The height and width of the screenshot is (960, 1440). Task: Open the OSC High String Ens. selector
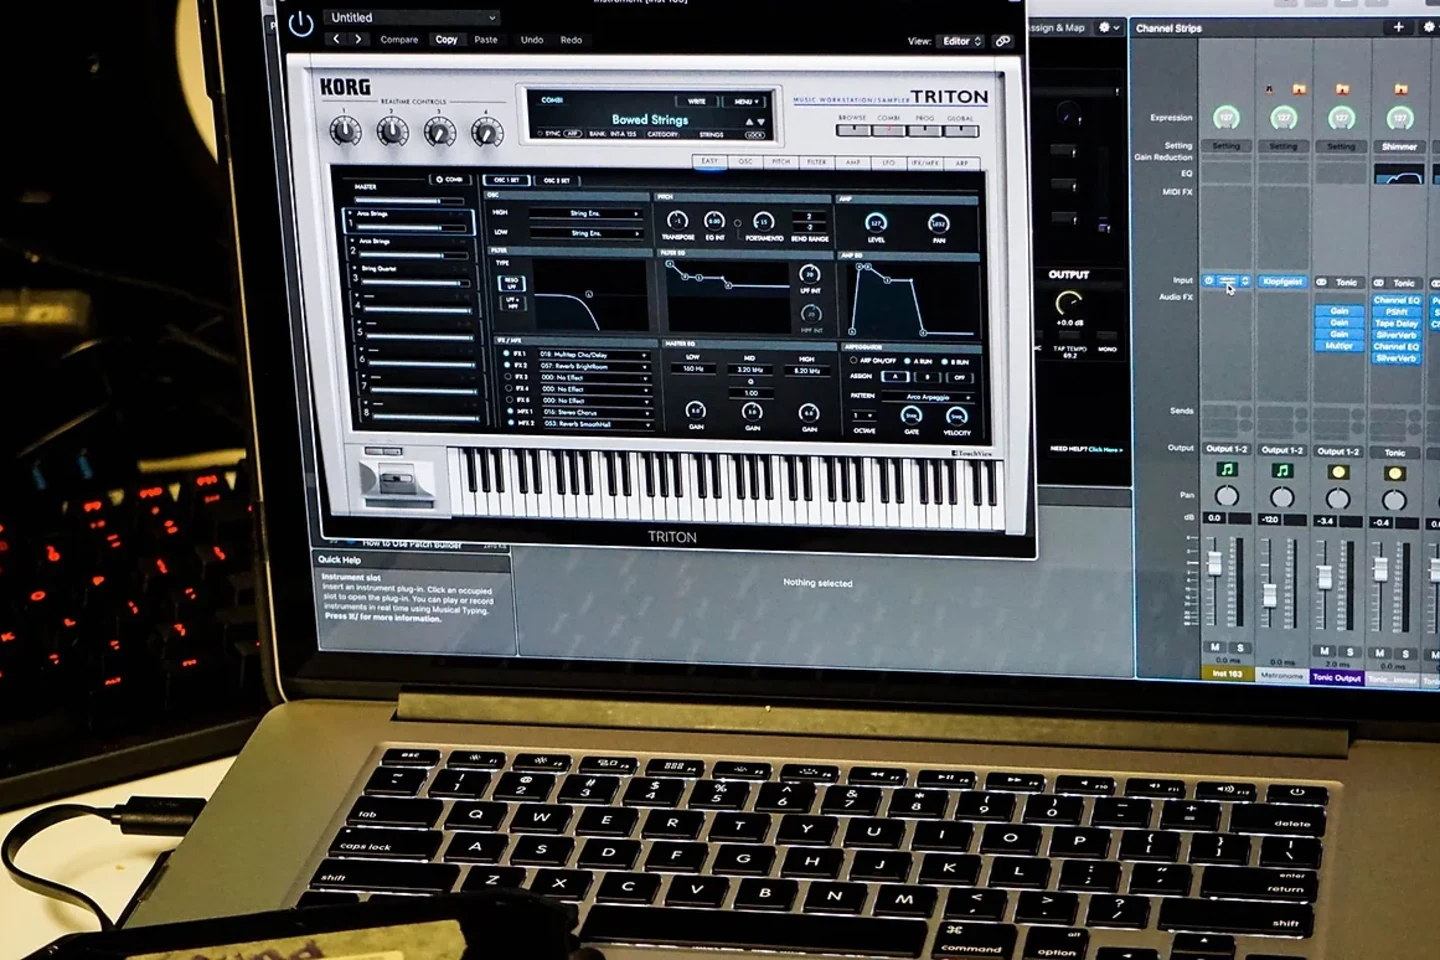coord(585,213)
